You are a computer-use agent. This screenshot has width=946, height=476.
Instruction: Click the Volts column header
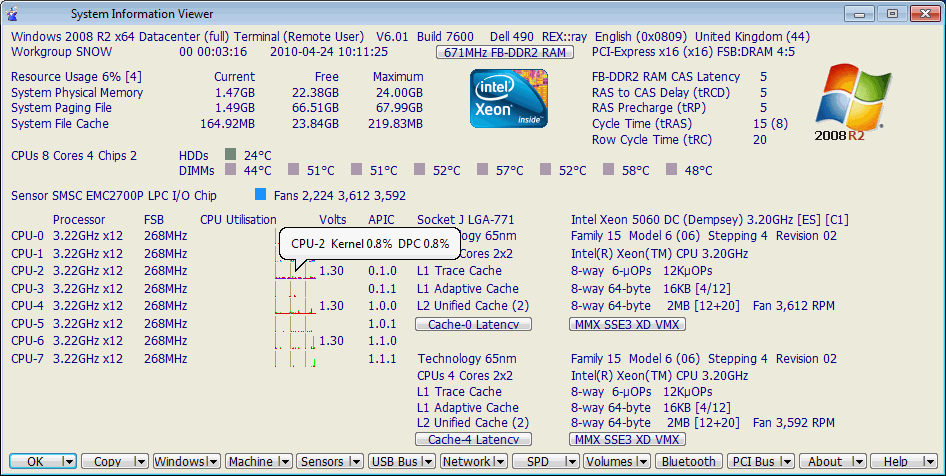(x=333, y=220)
